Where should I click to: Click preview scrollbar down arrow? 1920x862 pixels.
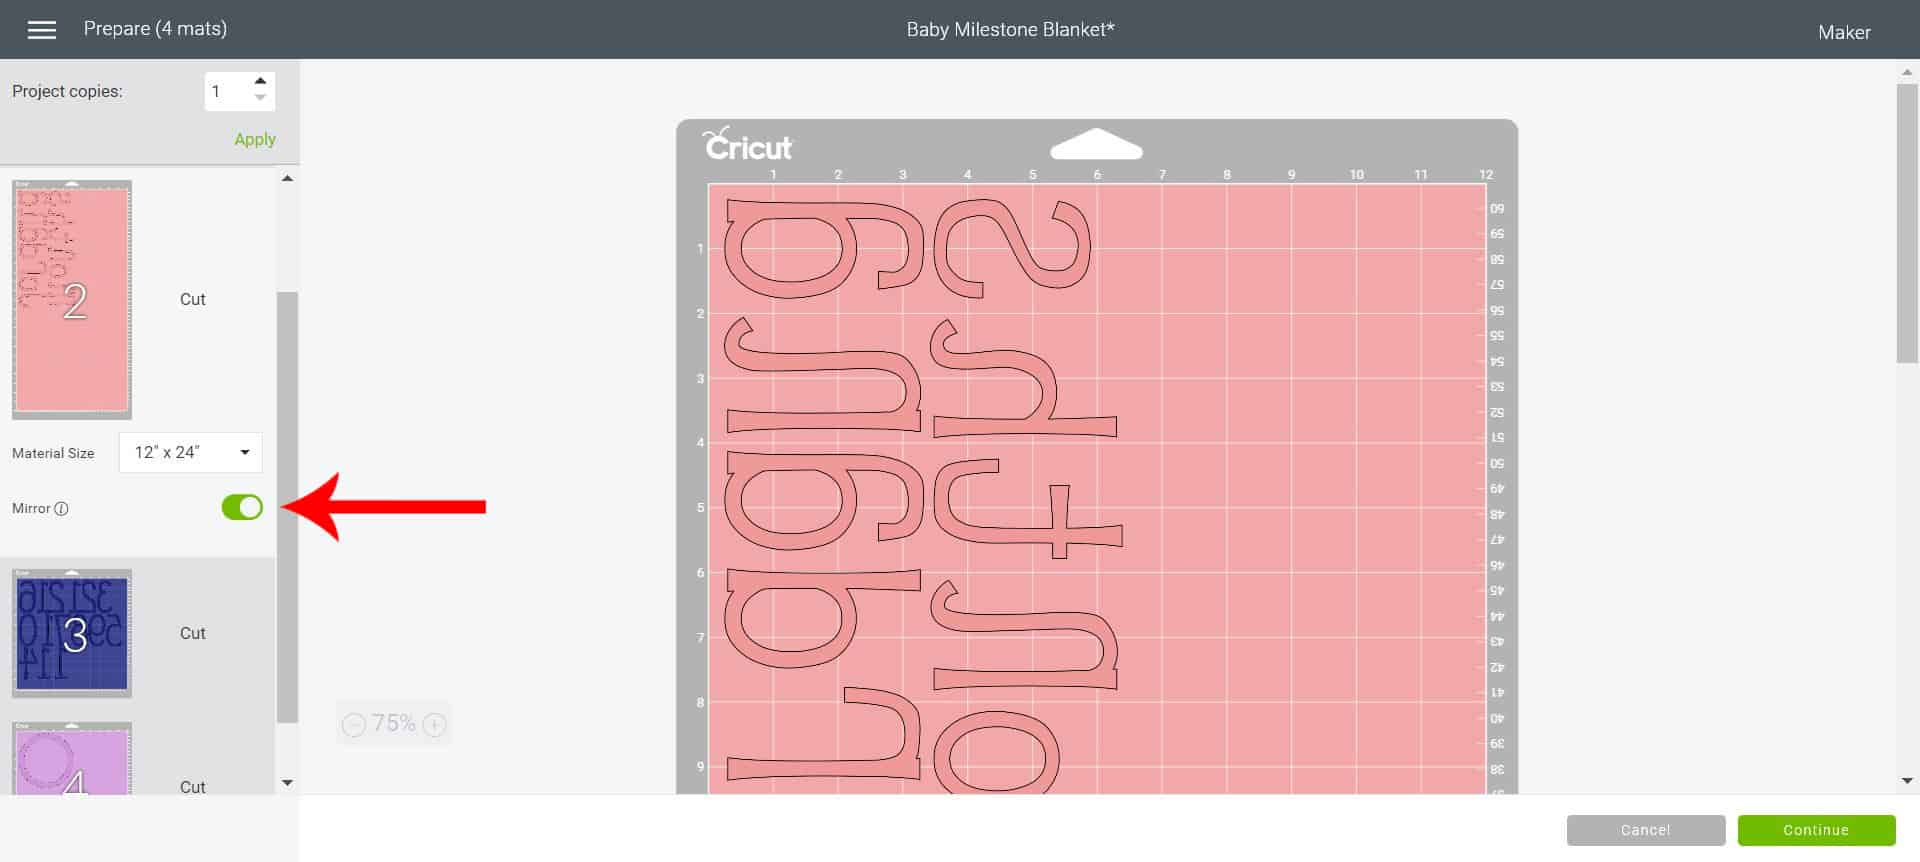(x=1907, y=781)
